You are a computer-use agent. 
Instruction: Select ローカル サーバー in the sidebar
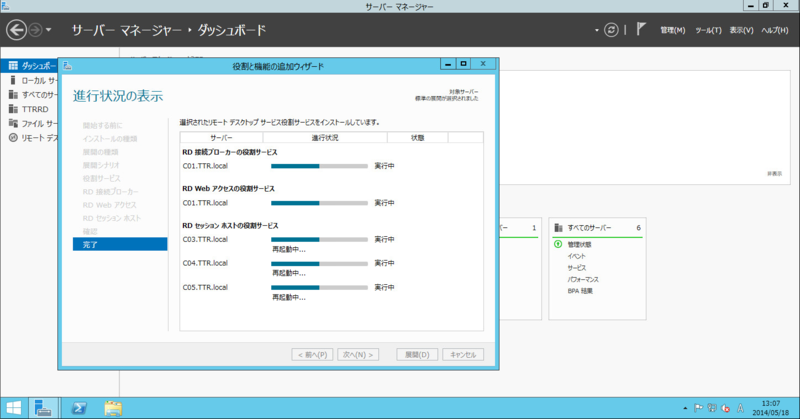[x=29, y=80]
